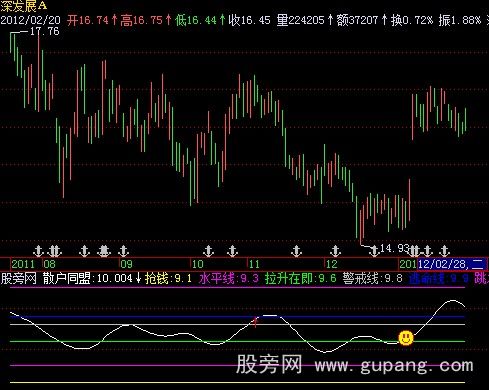Click the up arrow after 额37207
The image size is (489, 390).
(x=384, y=20)
